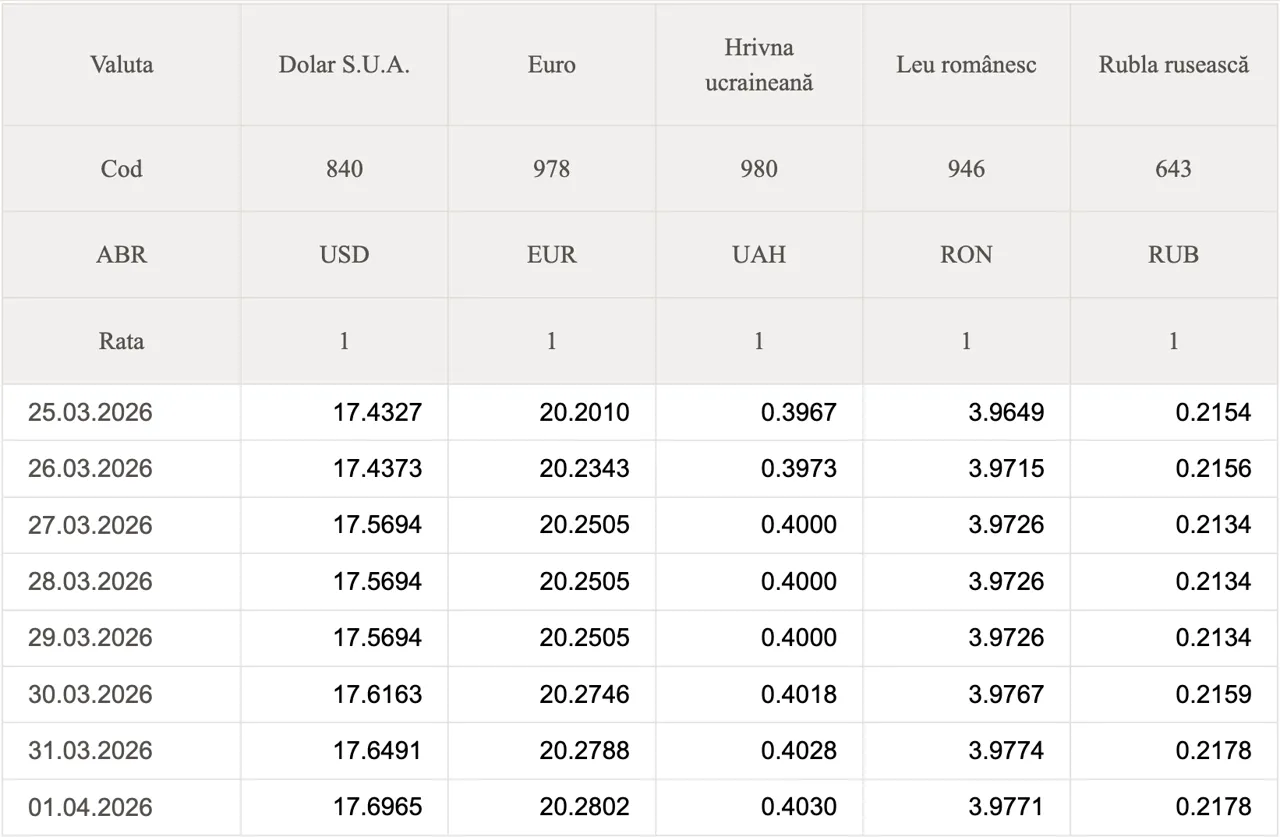Select the Euro rate 20.2343
The image size is (1280, 837).
584,468
